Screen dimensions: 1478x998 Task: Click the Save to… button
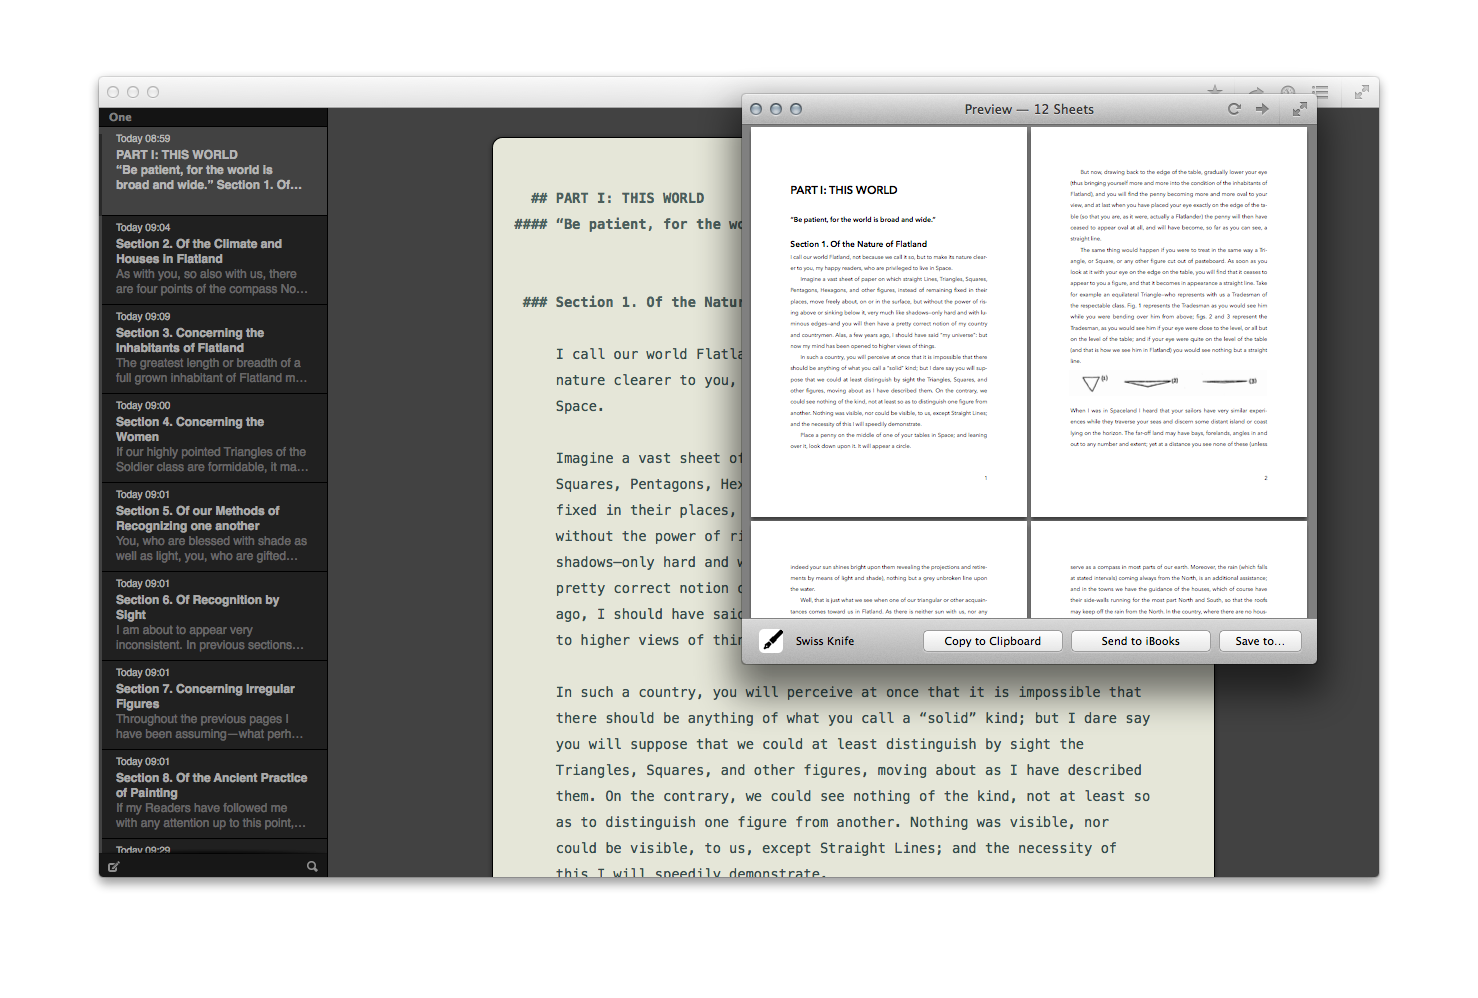point(1260,641)
